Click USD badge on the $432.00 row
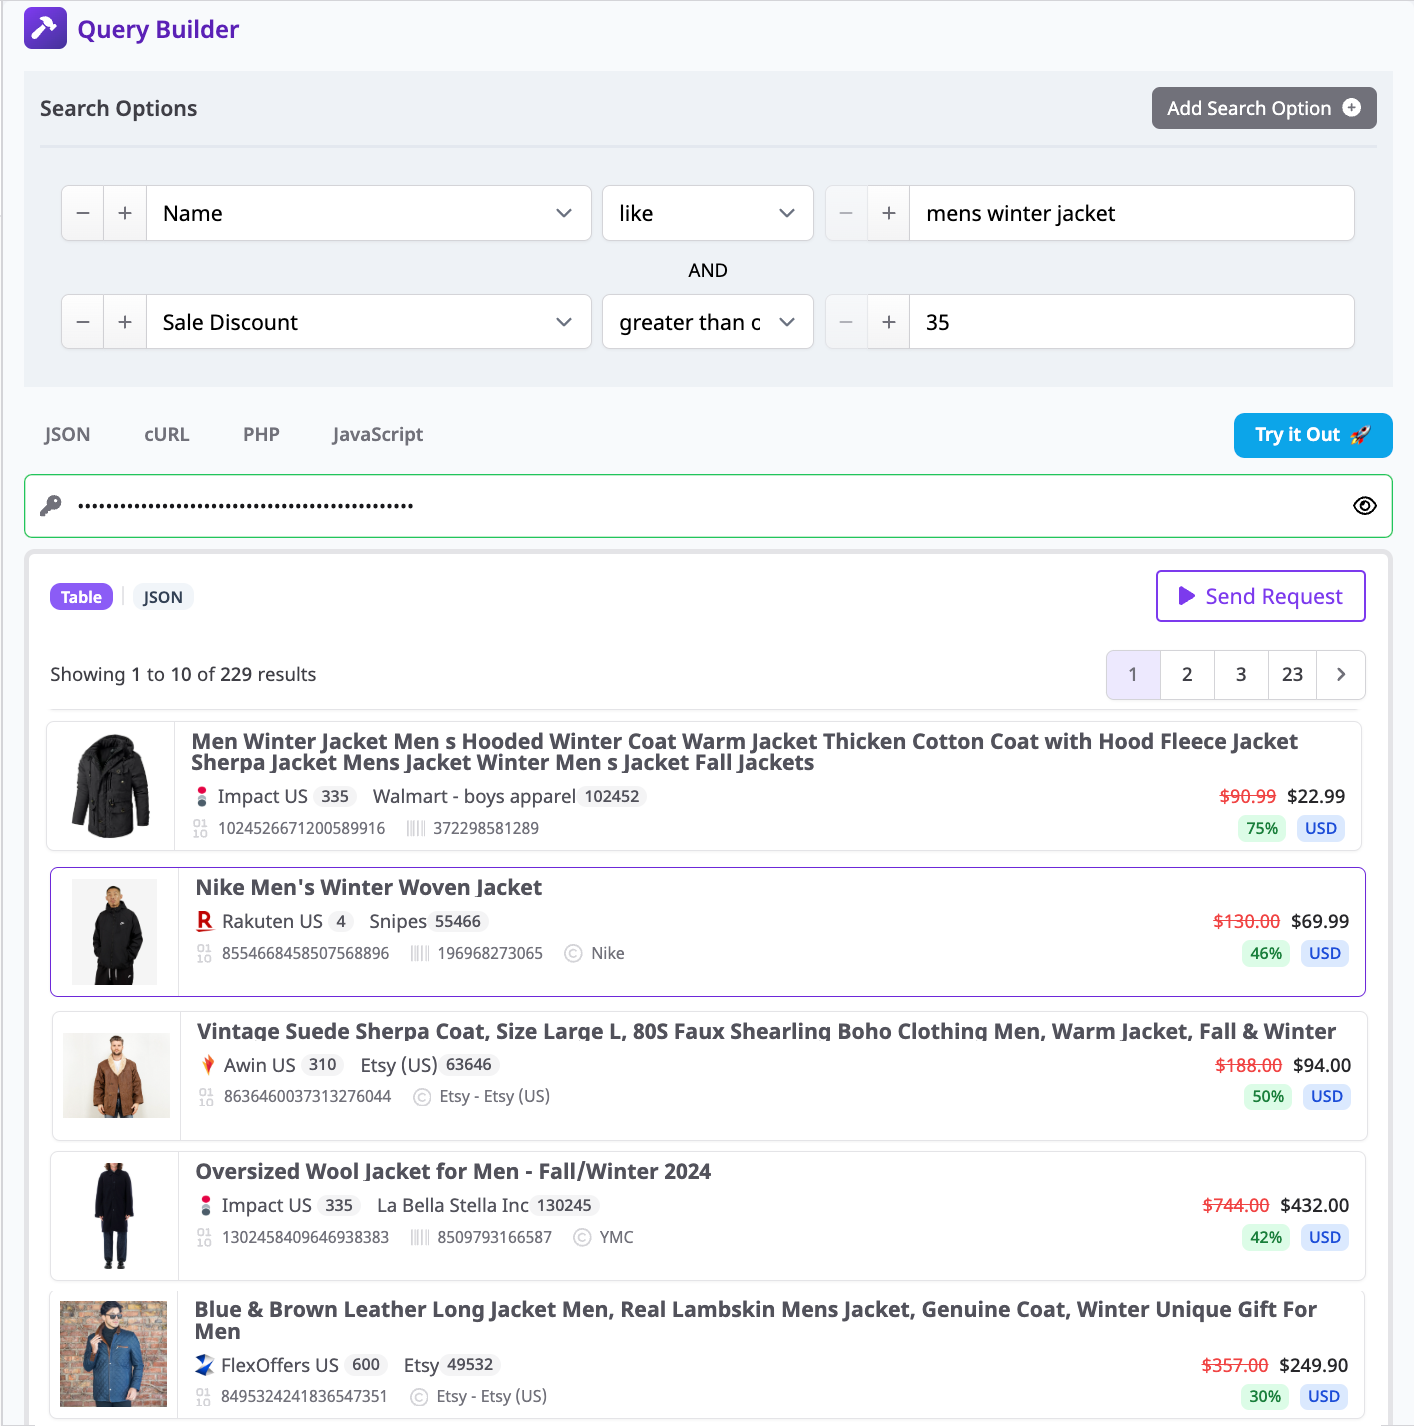This screenshot has width=1414, height=1426. pyautogui.click(x=1325, y=1237)
